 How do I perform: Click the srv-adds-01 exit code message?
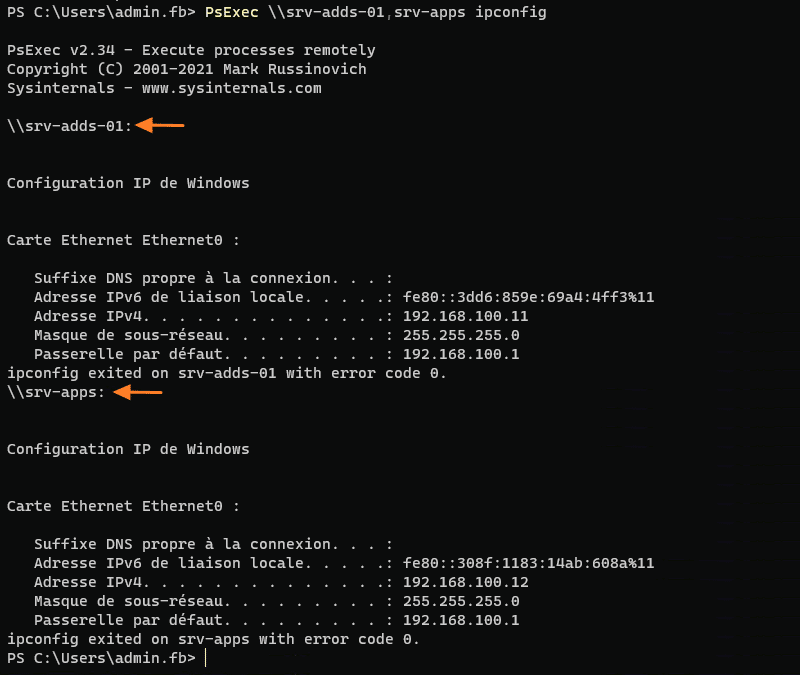(226, 373)
